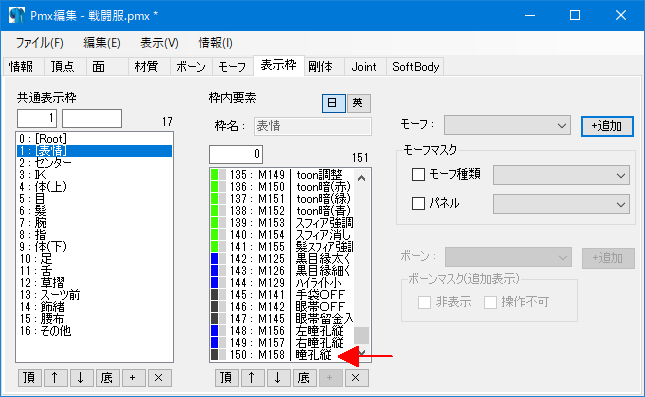Select frame 1 : [表情]
This screenshot has width=645, height=397.
click(x=94, y=151)
